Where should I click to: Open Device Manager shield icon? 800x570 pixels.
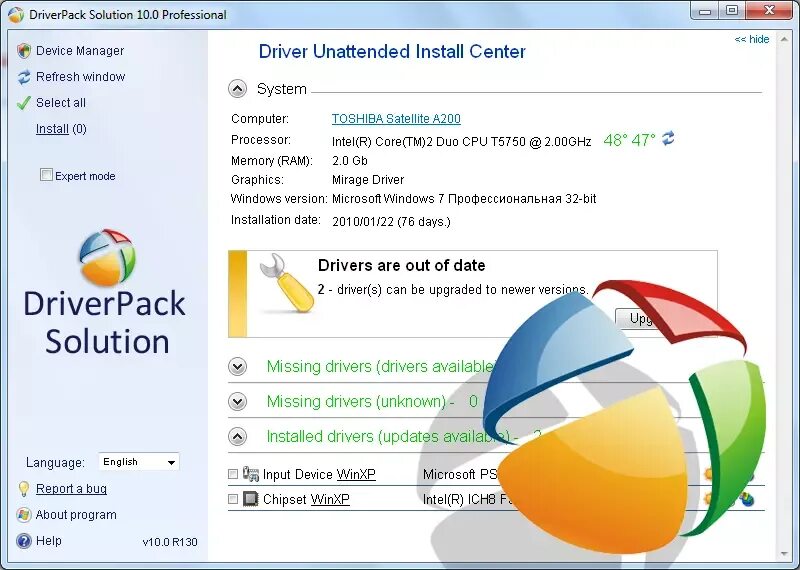[24, 51]
